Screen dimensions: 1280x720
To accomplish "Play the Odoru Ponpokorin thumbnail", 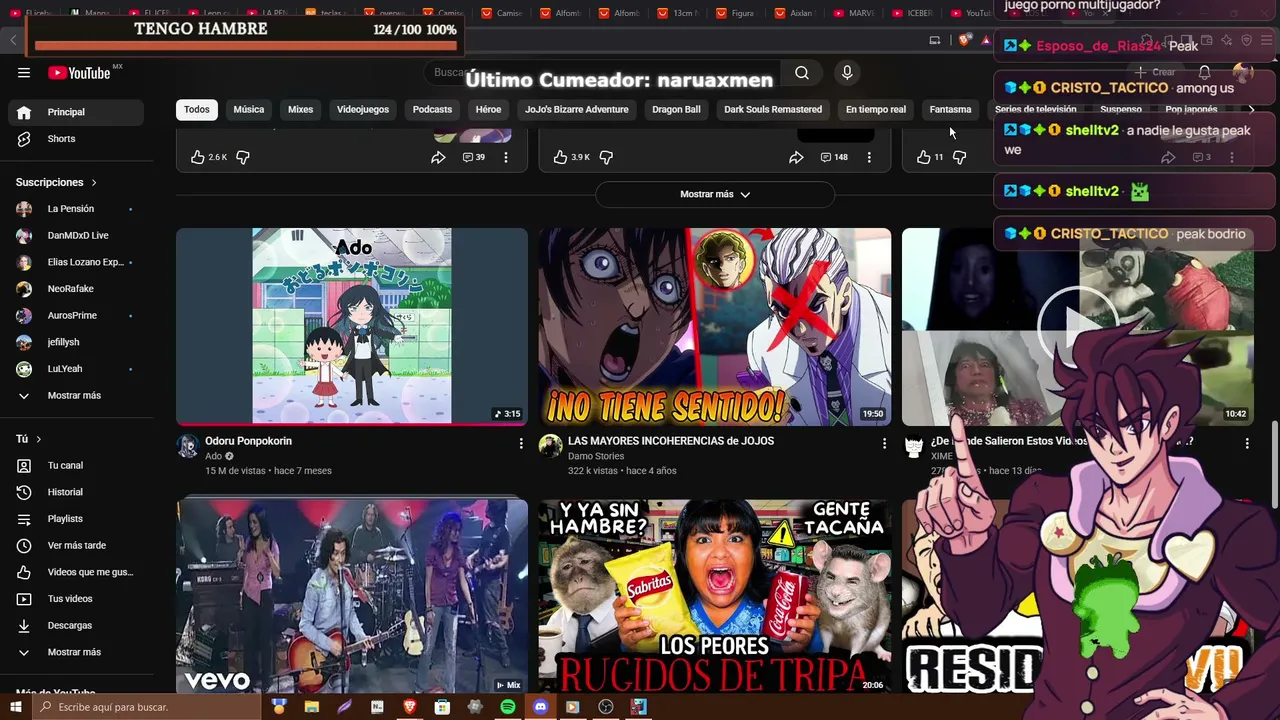I will [352, 326].
